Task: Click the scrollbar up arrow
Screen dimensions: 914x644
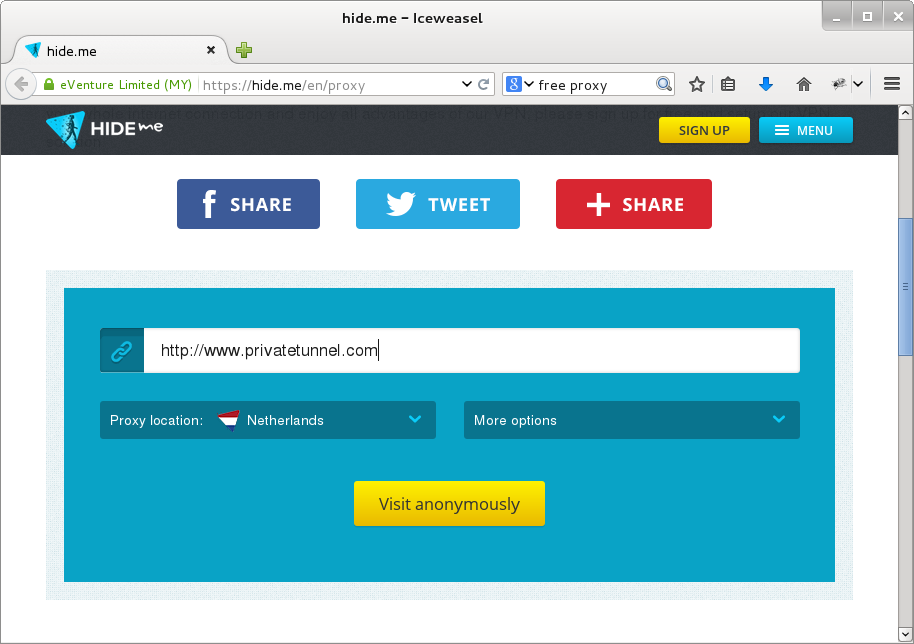Action: (x=905, y=112)
